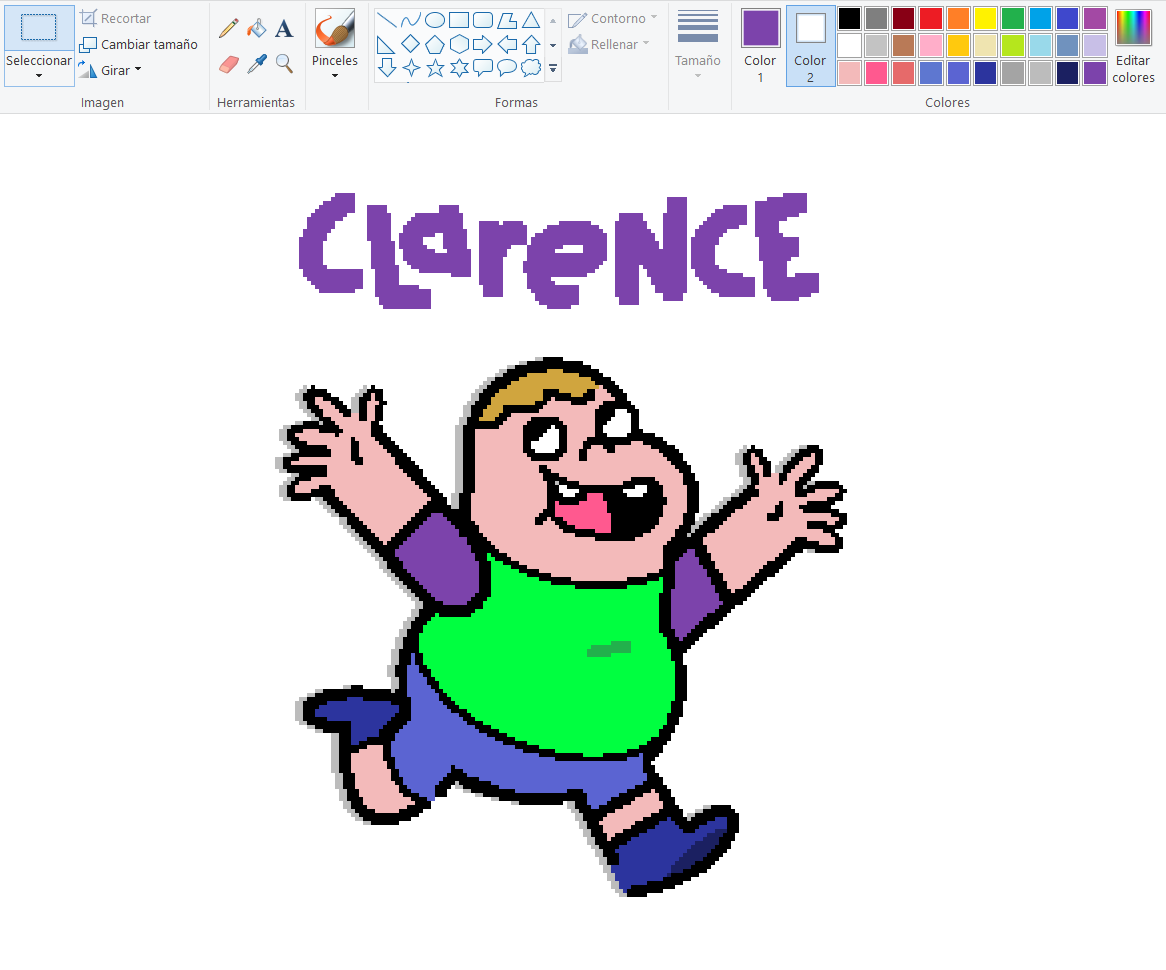Image resolution: width=1166 pixels, height=970 pixels.
Task: Select the Fill with color bucket tool
Action: coord(257,28)
